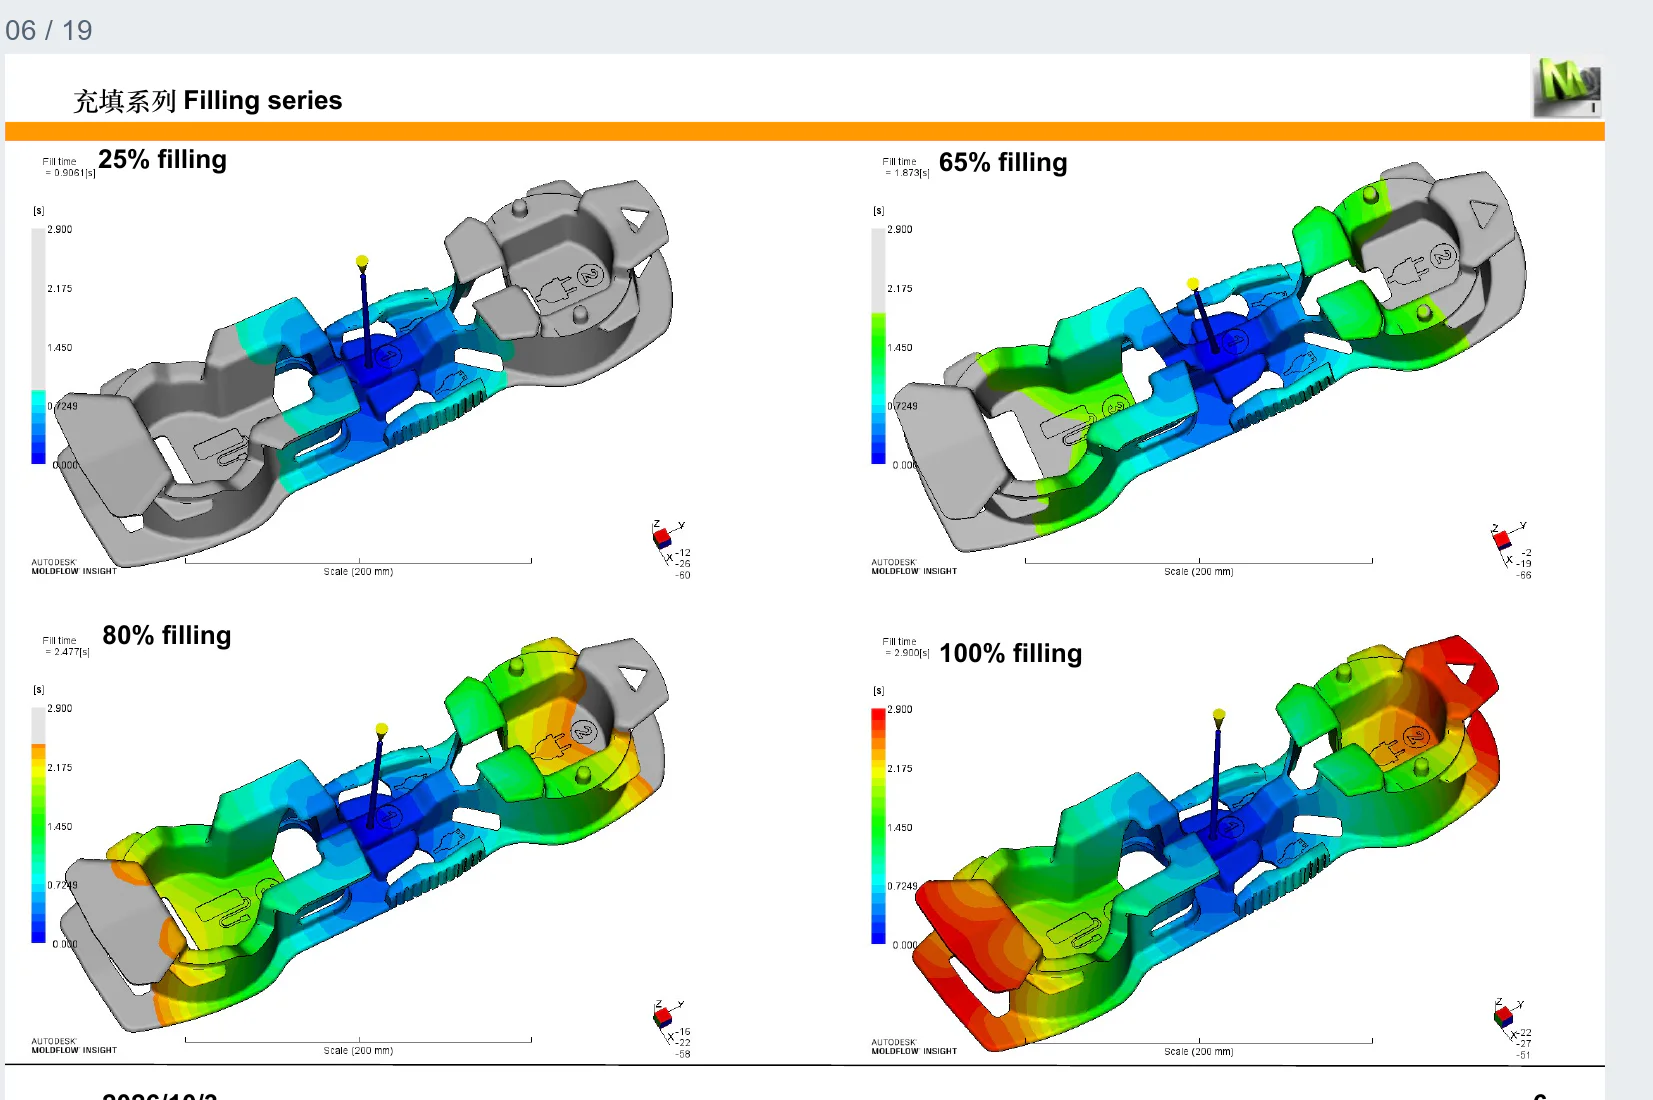Click the fully filled 100% model image
This screenshot has height=1100, width=1653.
(x=1208, y=842)
